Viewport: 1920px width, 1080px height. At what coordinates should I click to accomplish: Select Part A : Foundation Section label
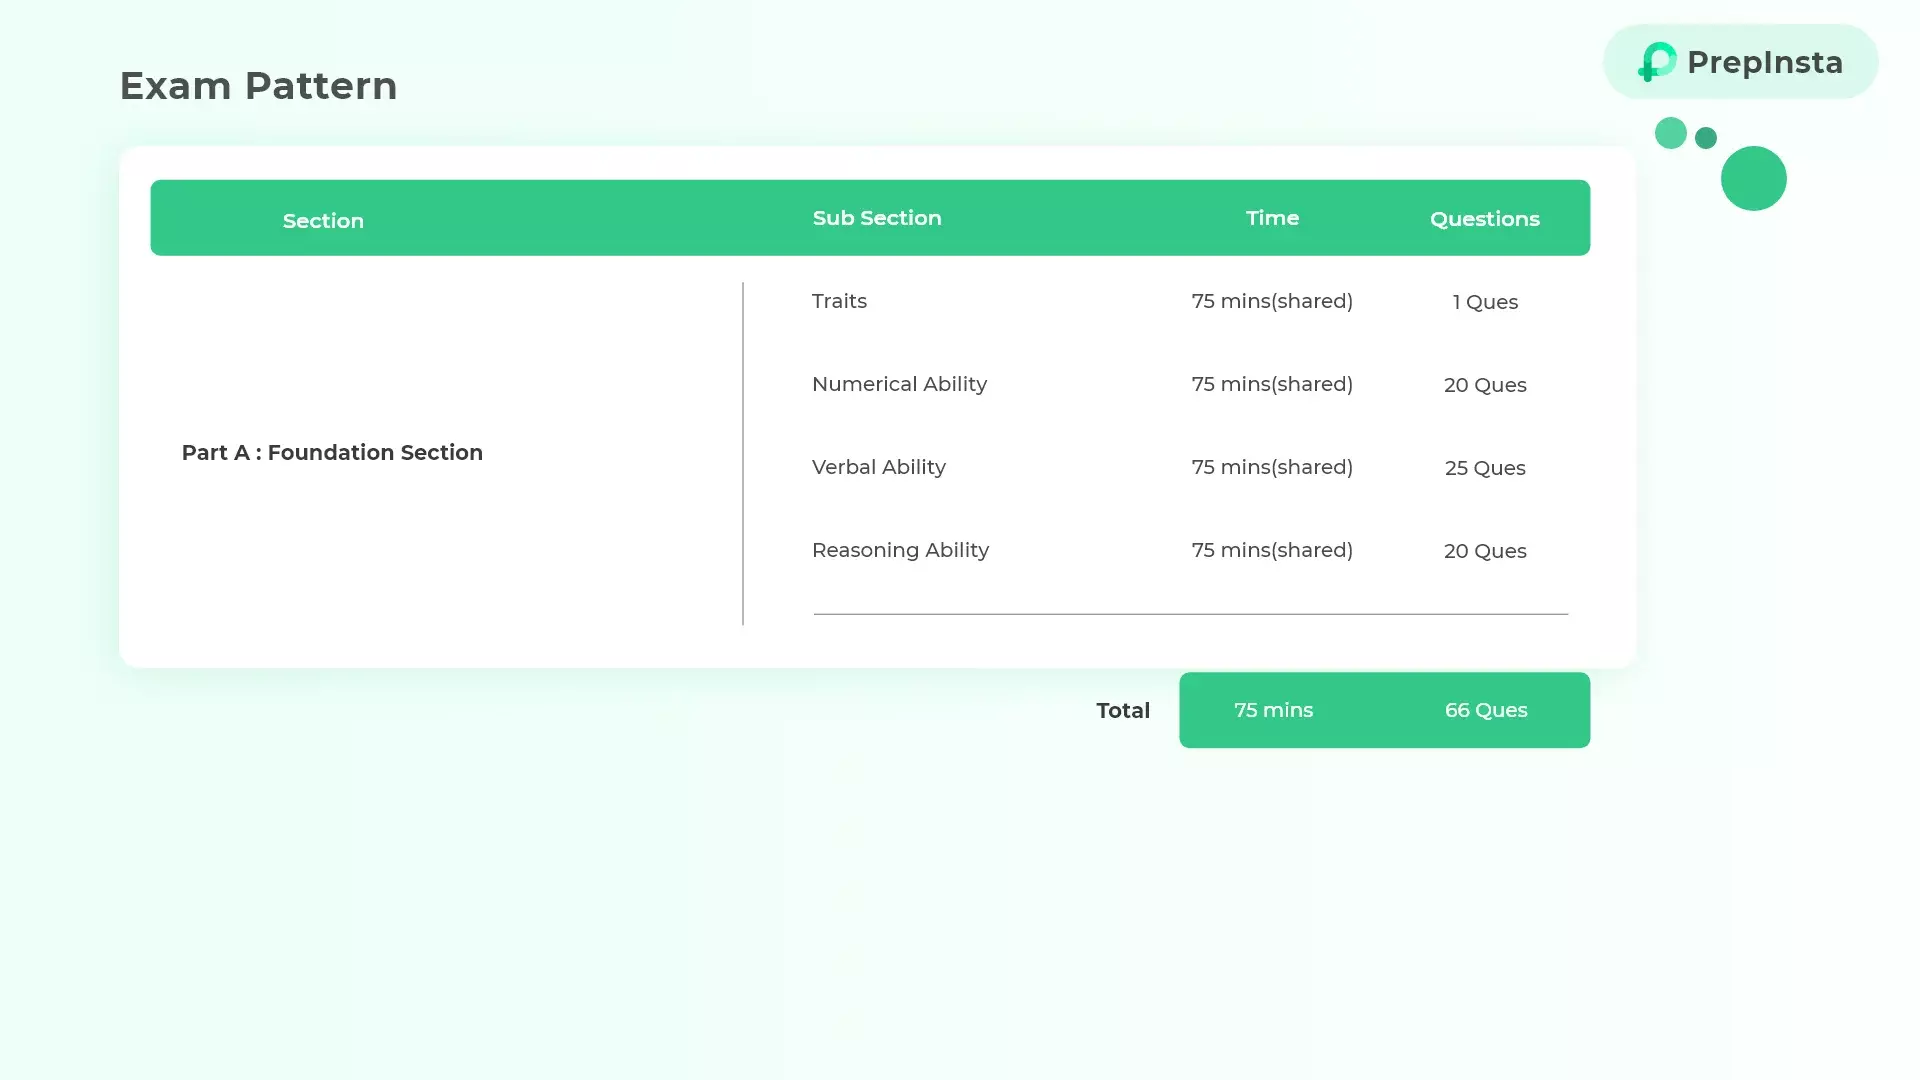click(x=332, y=453)
